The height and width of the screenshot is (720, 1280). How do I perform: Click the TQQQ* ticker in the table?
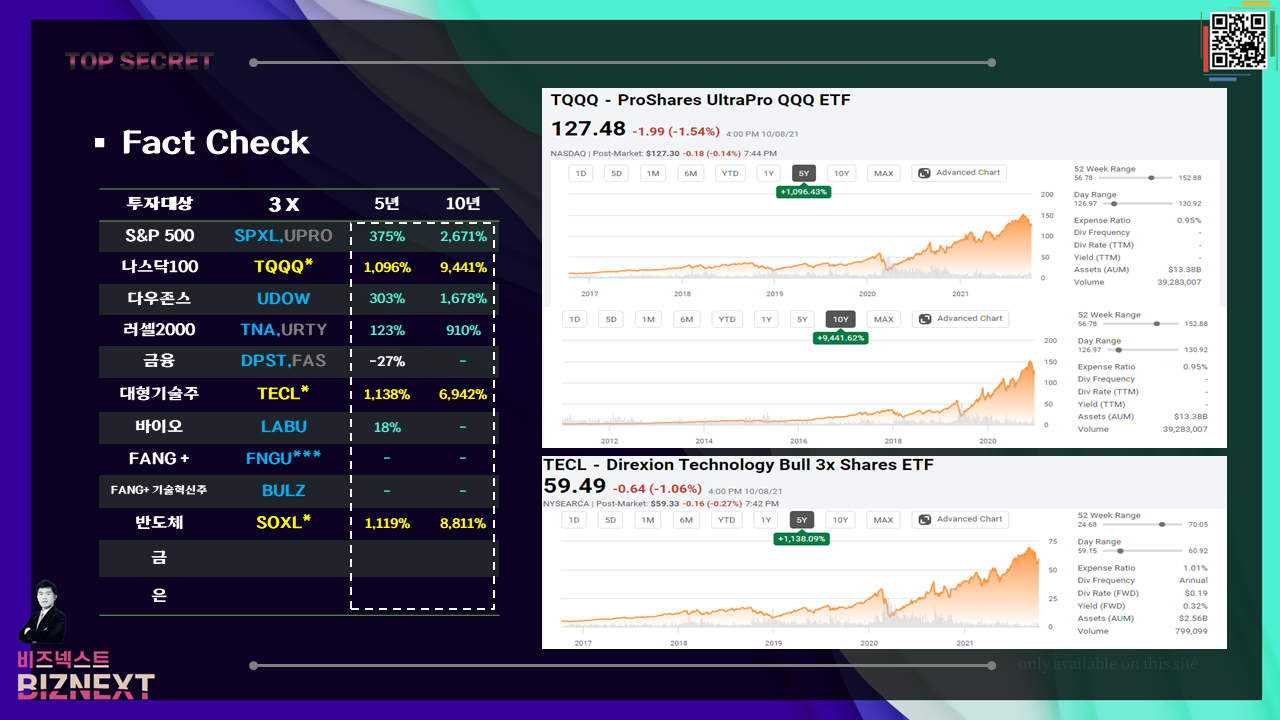pos(283,266)
